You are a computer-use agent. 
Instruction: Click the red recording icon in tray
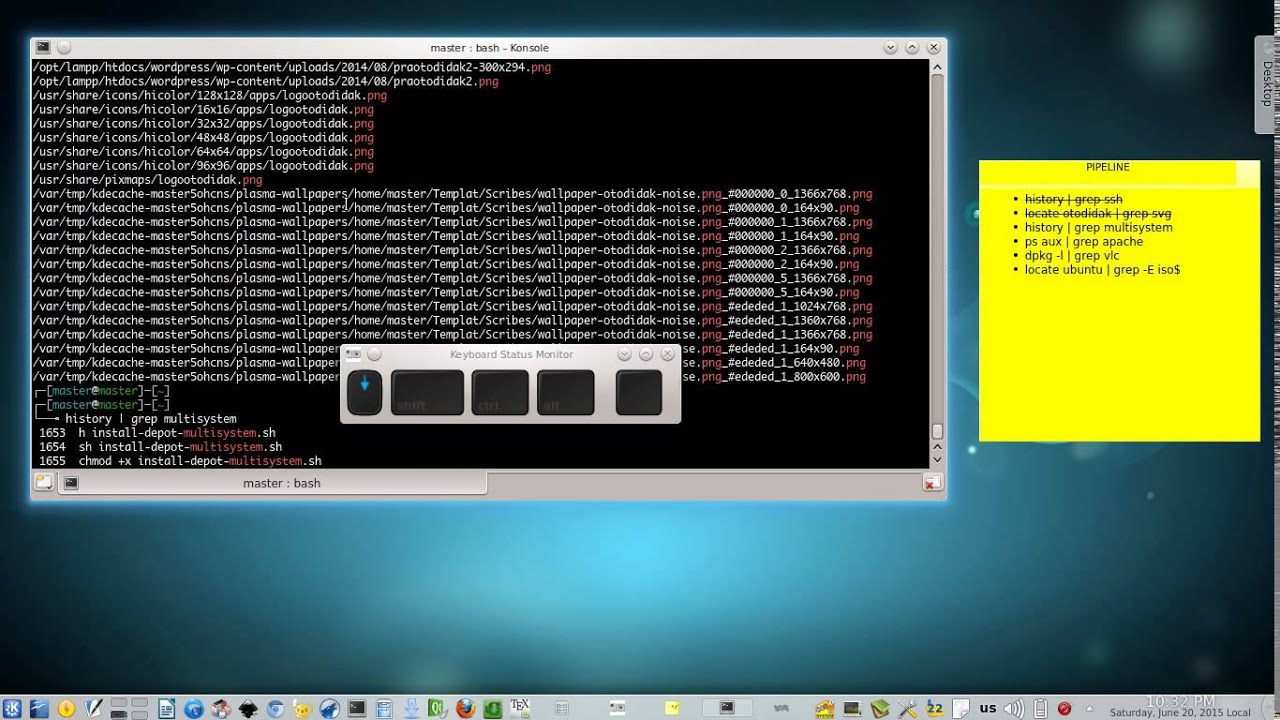click(x=1064, y=708)
